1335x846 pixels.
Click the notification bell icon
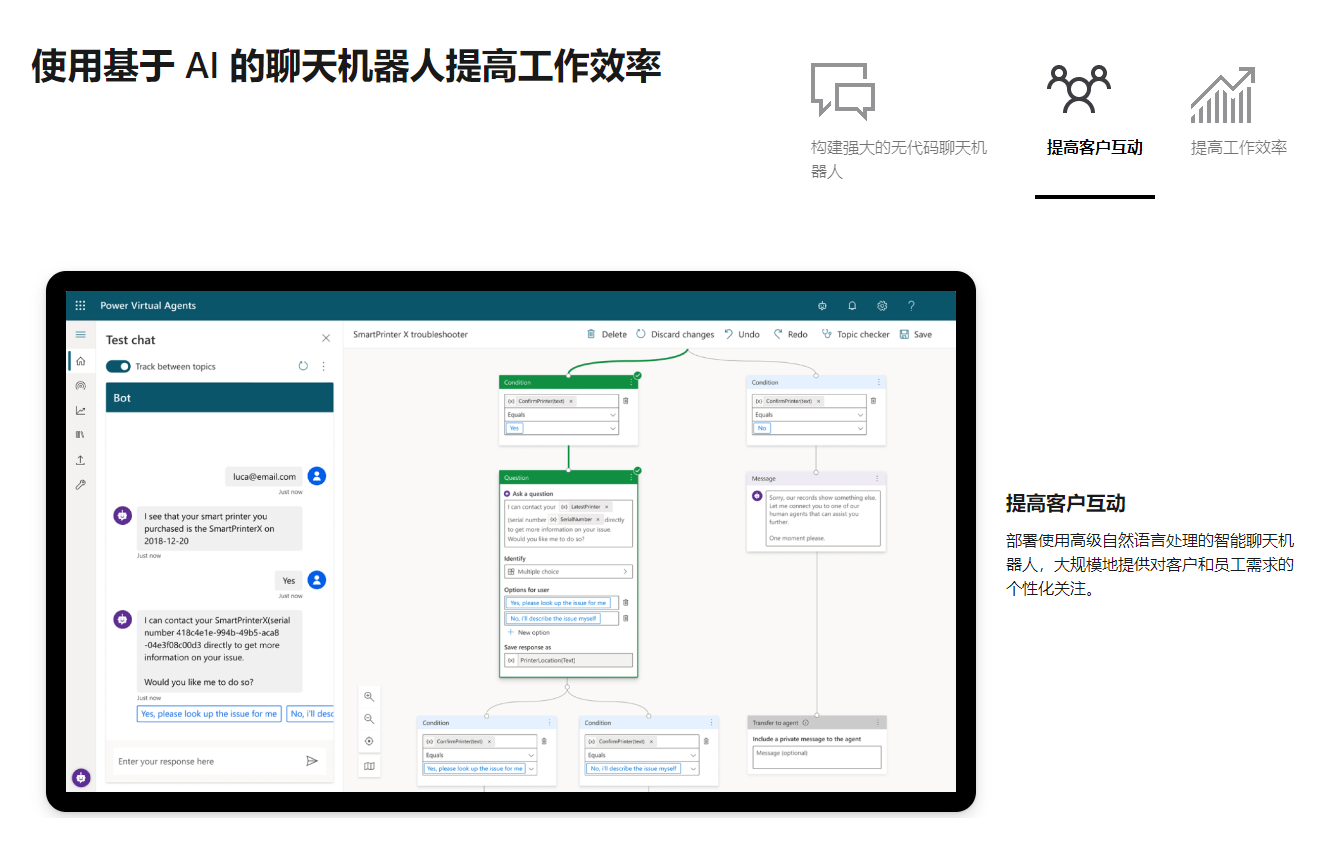pos(852,306)
